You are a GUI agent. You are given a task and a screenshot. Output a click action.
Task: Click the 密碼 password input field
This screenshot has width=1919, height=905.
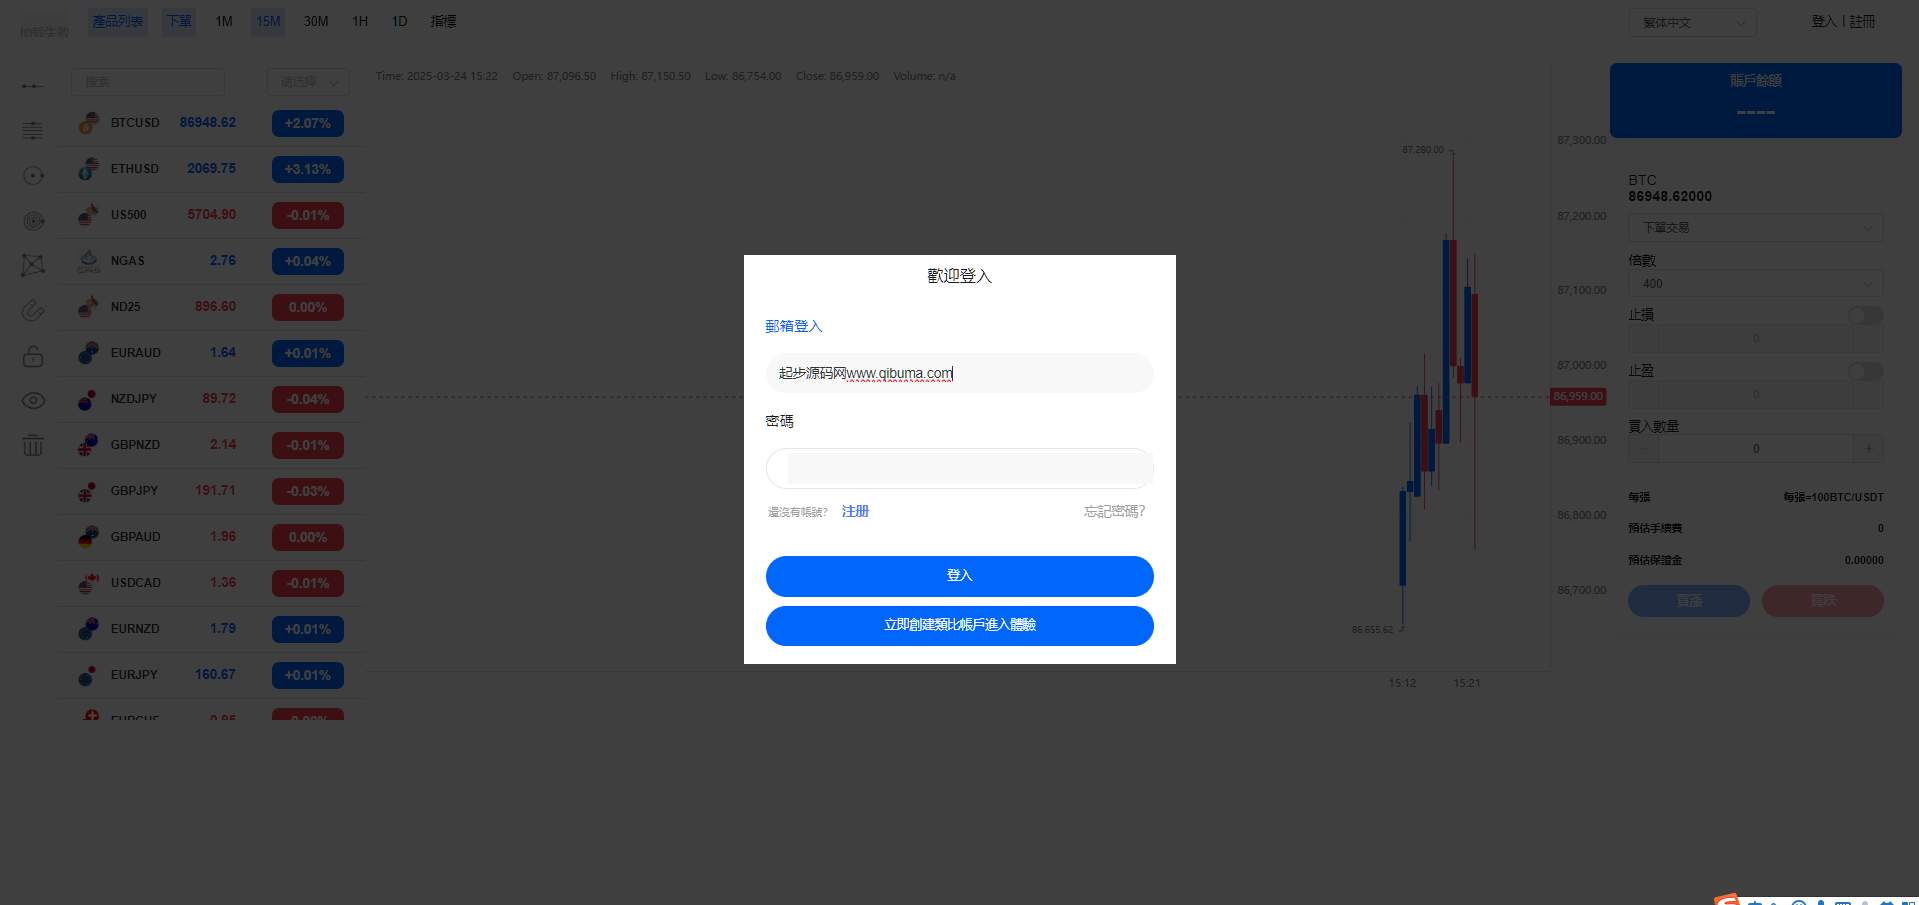point(959,468)
